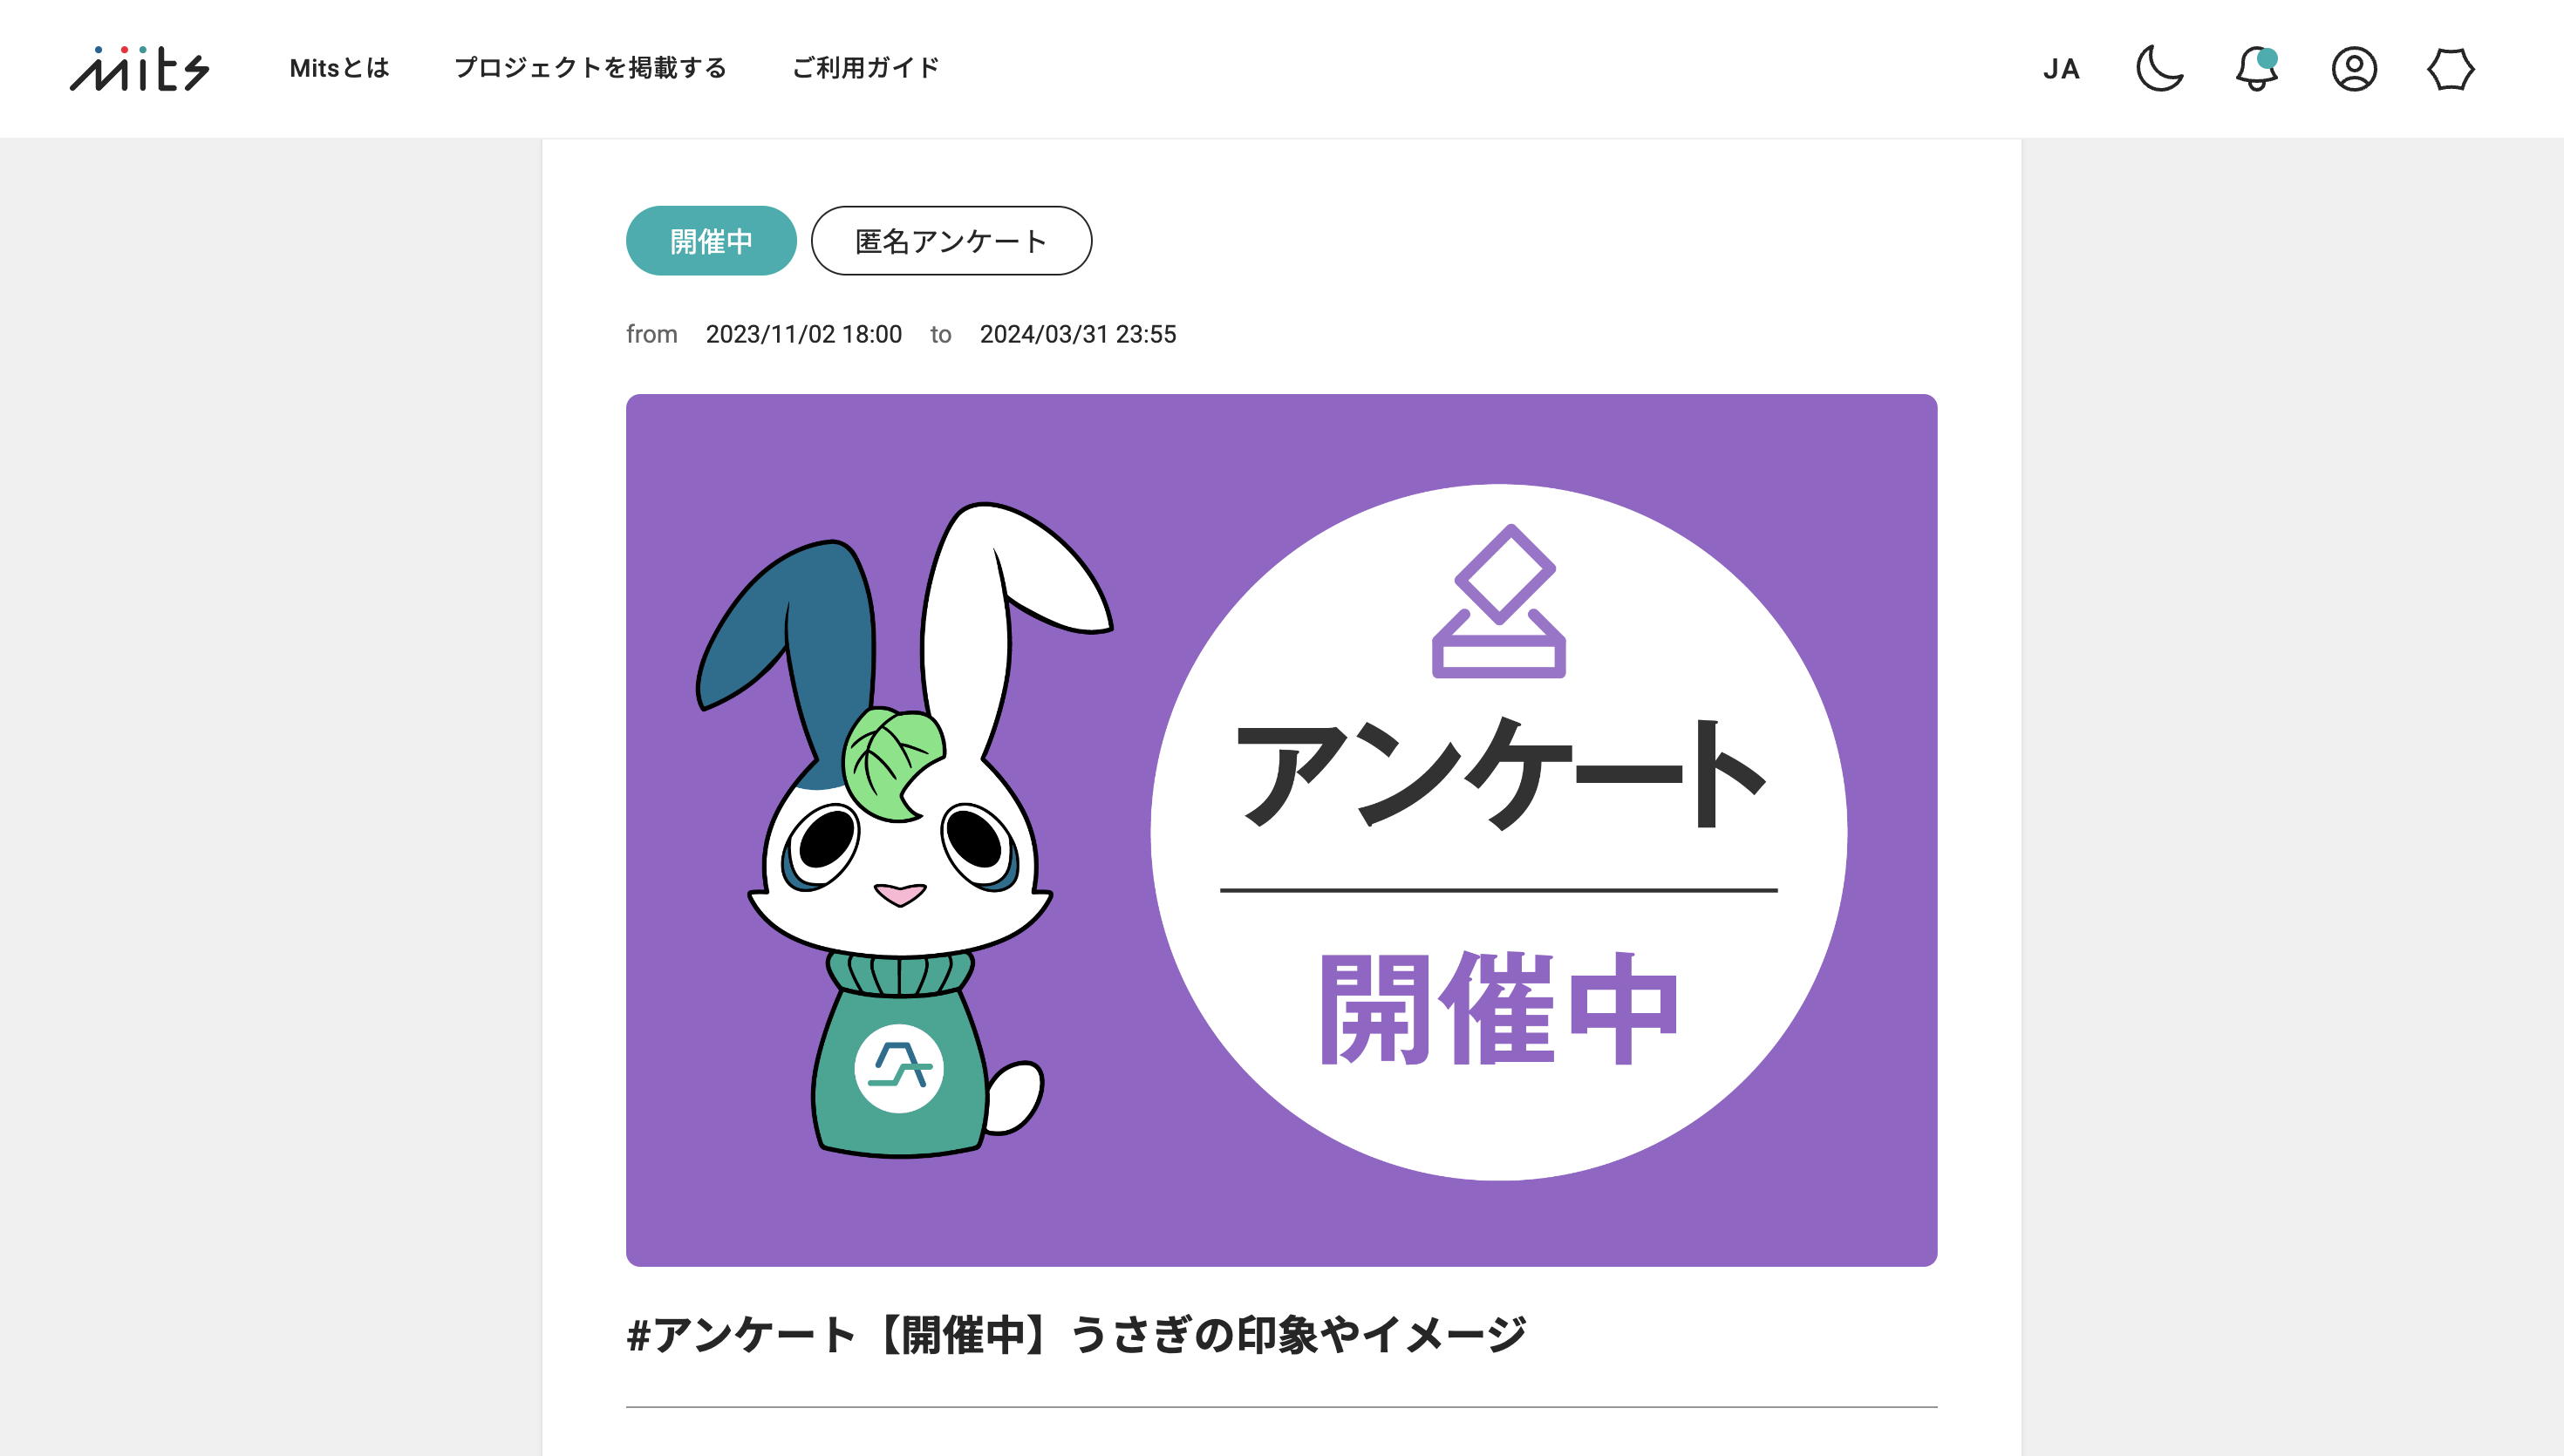The height and width of the screenshot is (1456, 2564).
Task: Open notifications bell icon
Action: click(x=2257, y=68)
